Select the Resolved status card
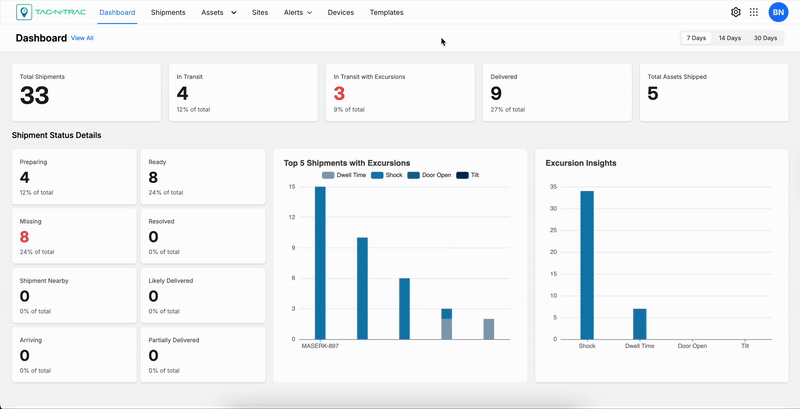Viewport: 800px width, 409px height. pyautogui.click(x=203, y=236)
